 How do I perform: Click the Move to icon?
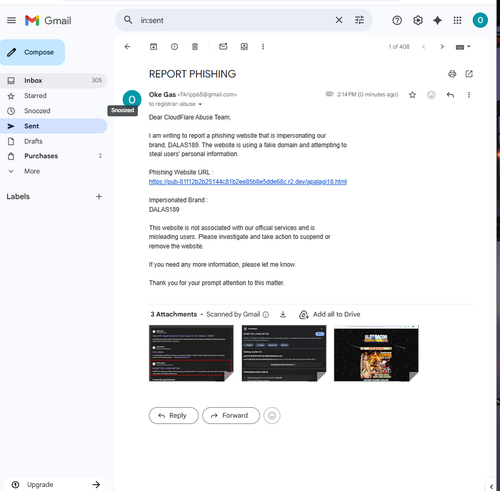click(244, 47)
